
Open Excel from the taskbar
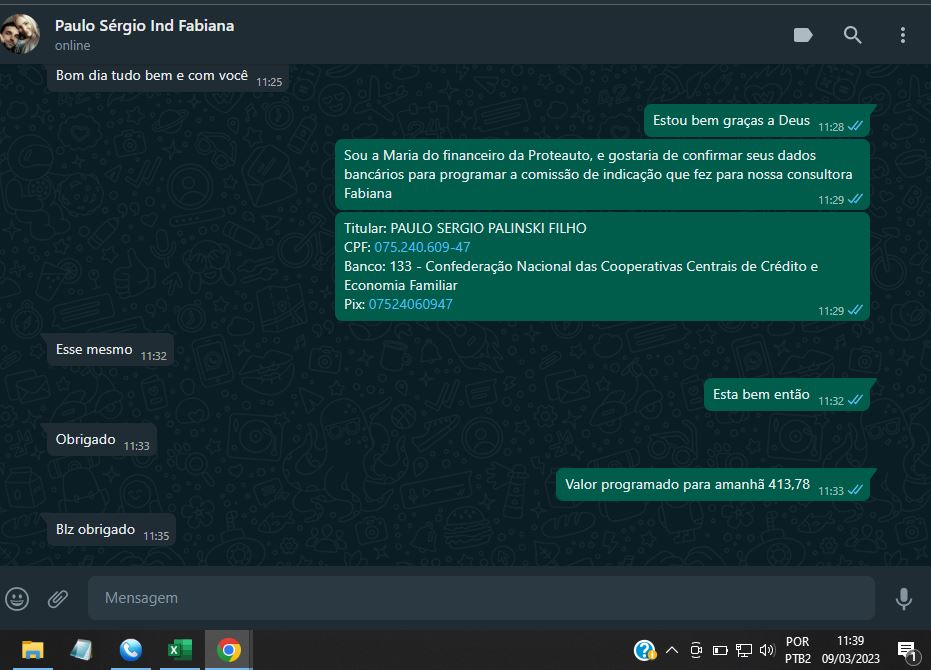pos(179,650)
